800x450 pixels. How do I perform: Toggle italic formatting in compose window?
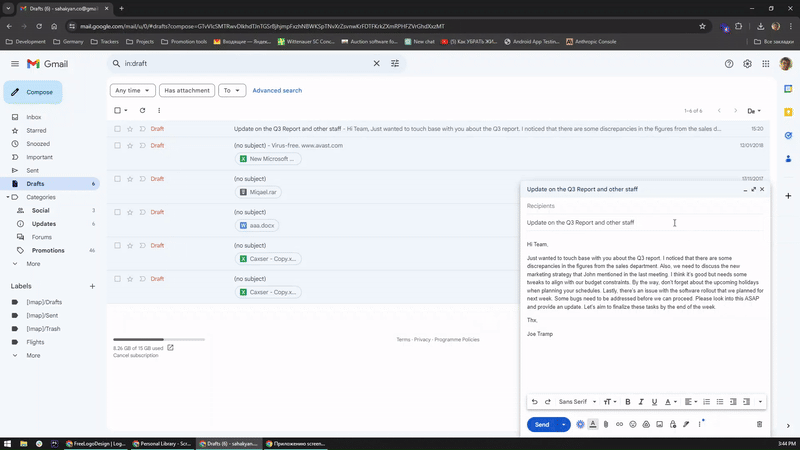pos(641,402)
